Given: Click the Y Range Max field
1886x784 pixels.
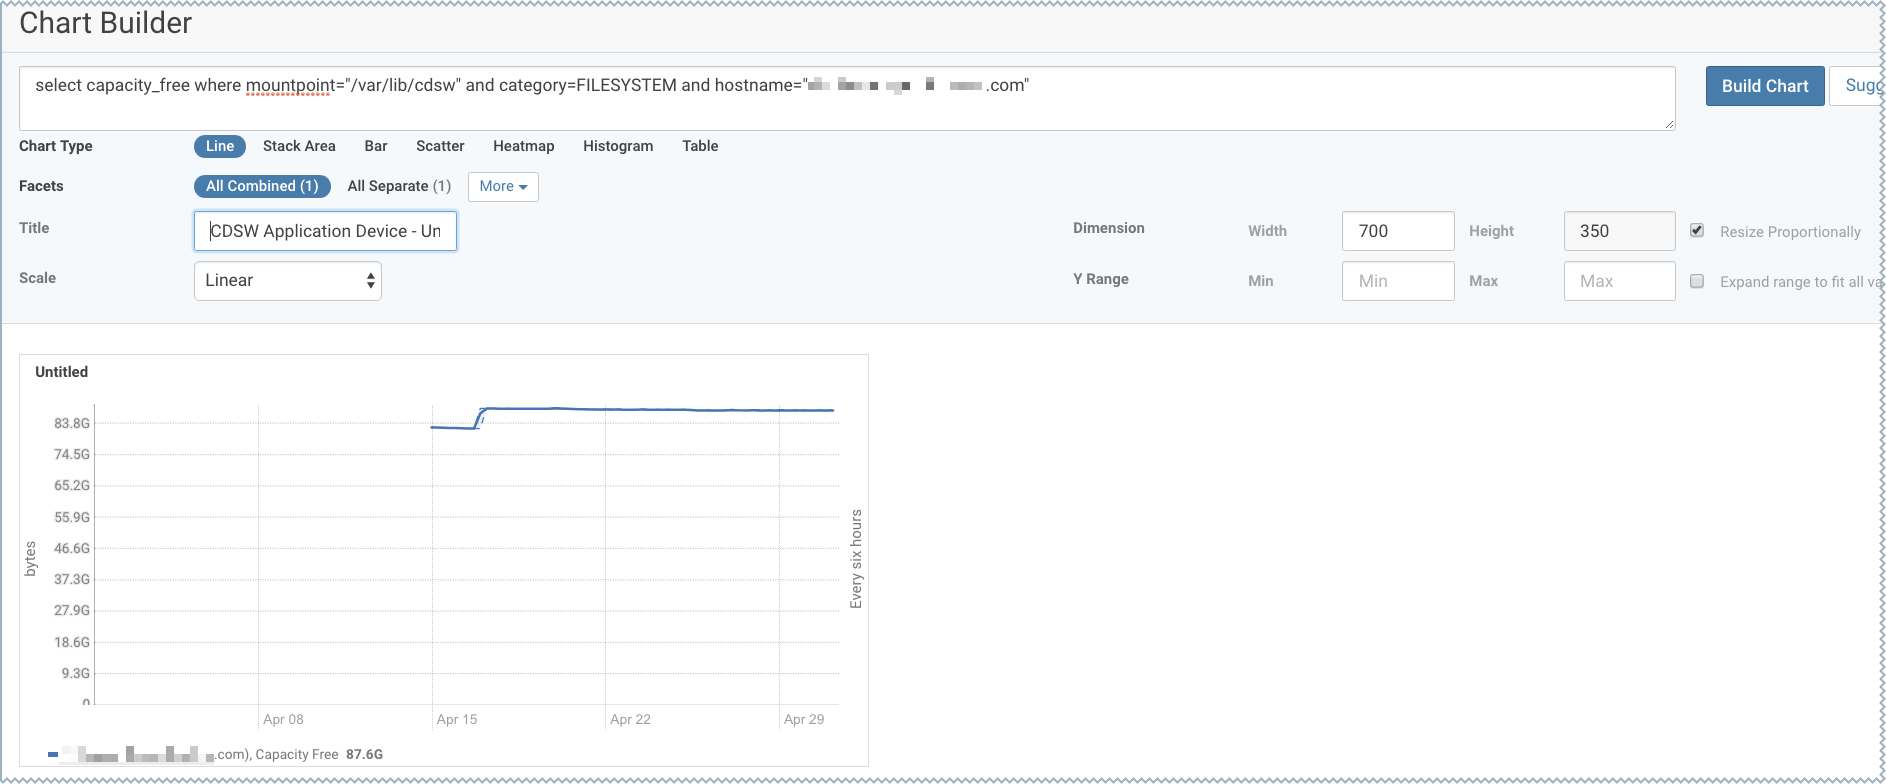Looking at the screenshot, I should pos(1619,281).
